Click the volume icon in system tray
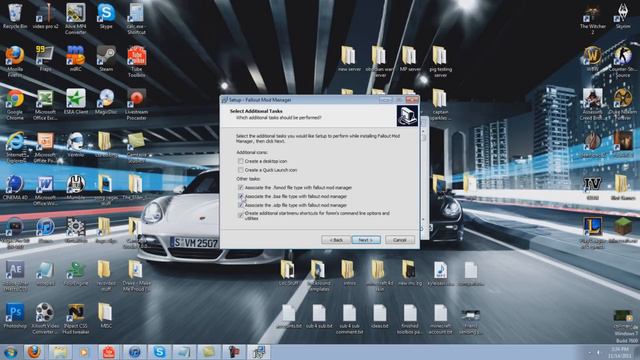Viewport: 640px width, 360px height. coord(598,352)
